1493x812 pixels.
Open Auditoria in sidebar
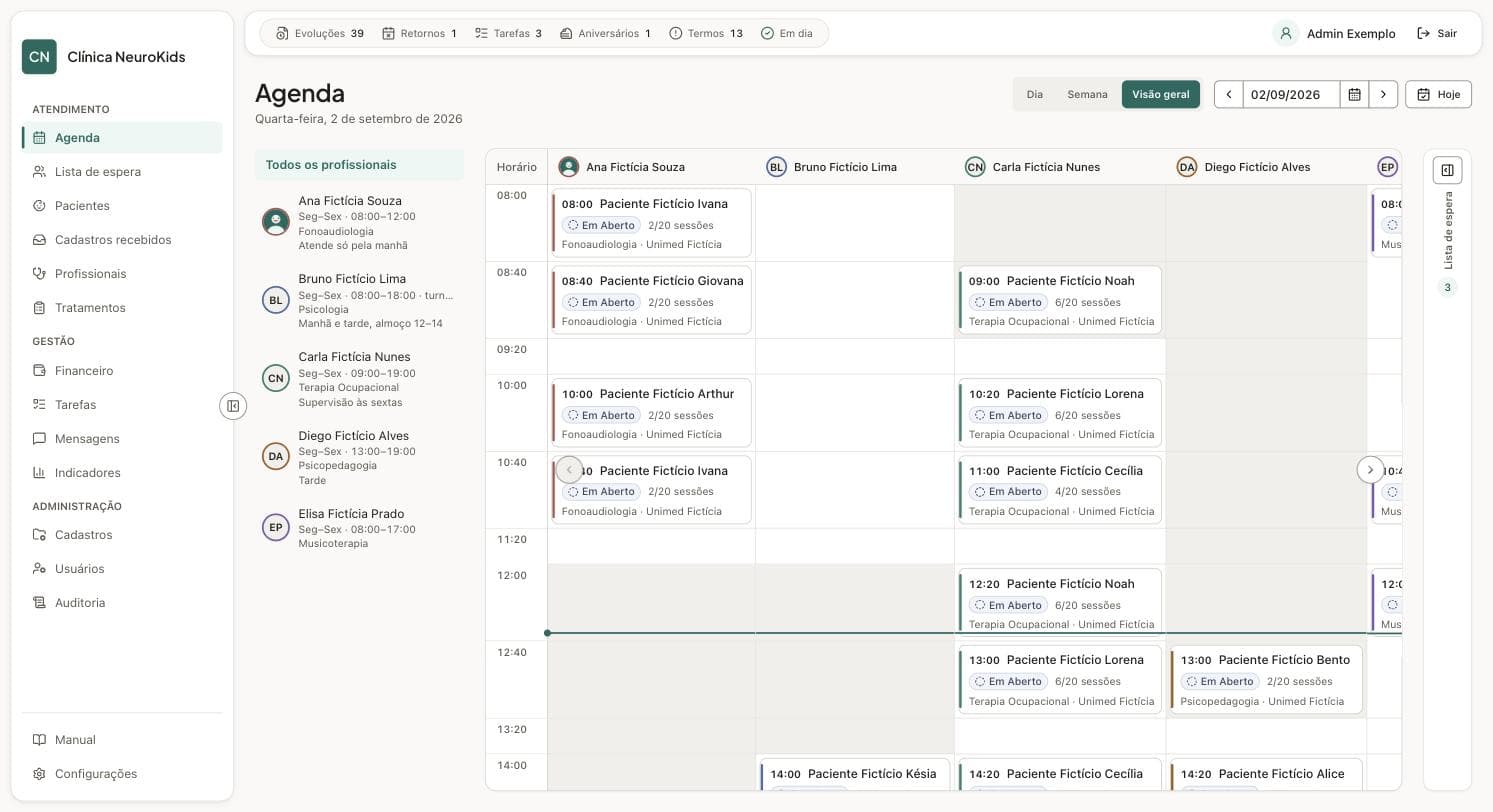coord(122,603)
